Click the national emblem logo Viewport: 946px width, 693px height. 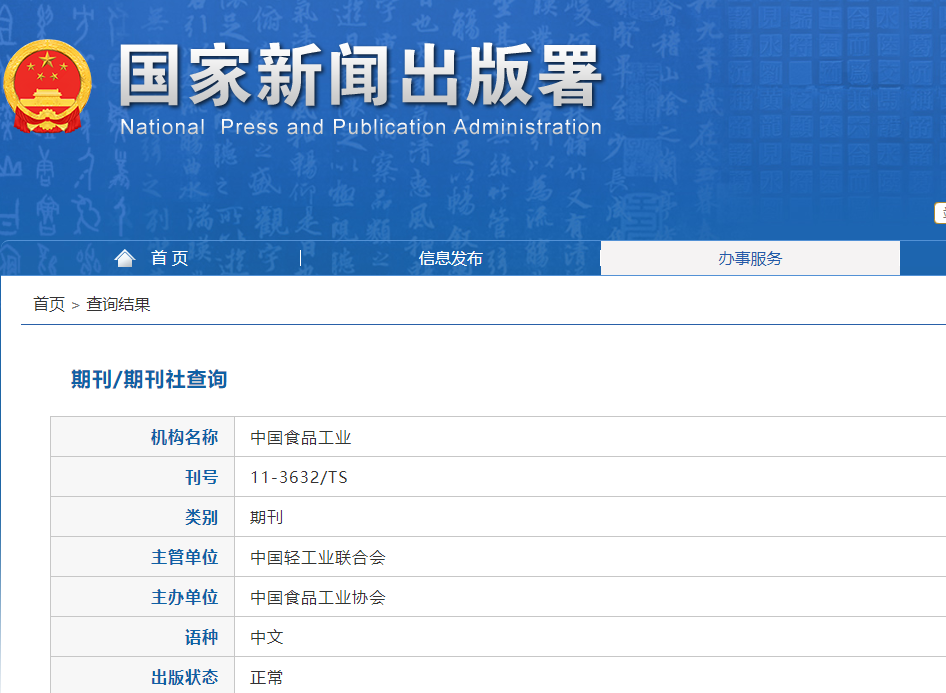click(x=48, y=86)
